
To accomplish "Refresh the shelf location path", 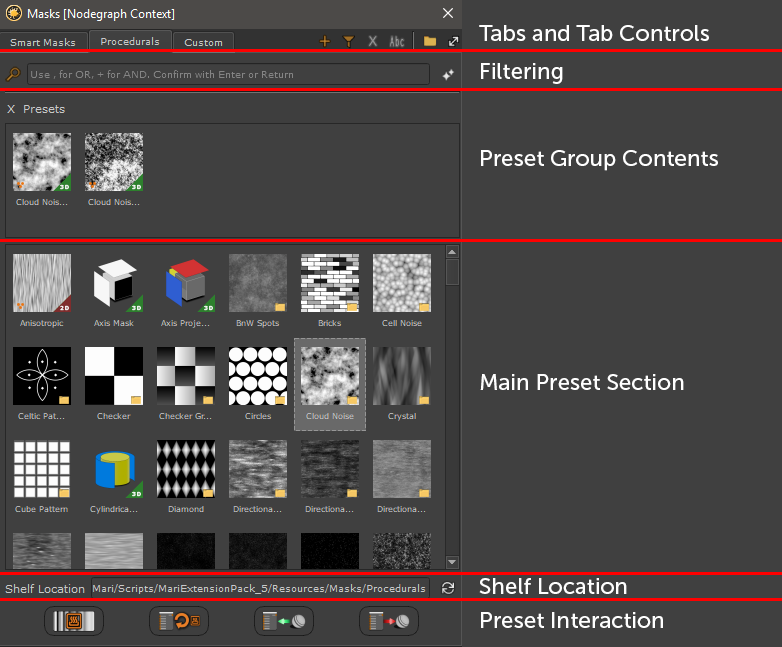I will (x=448, y=589).
